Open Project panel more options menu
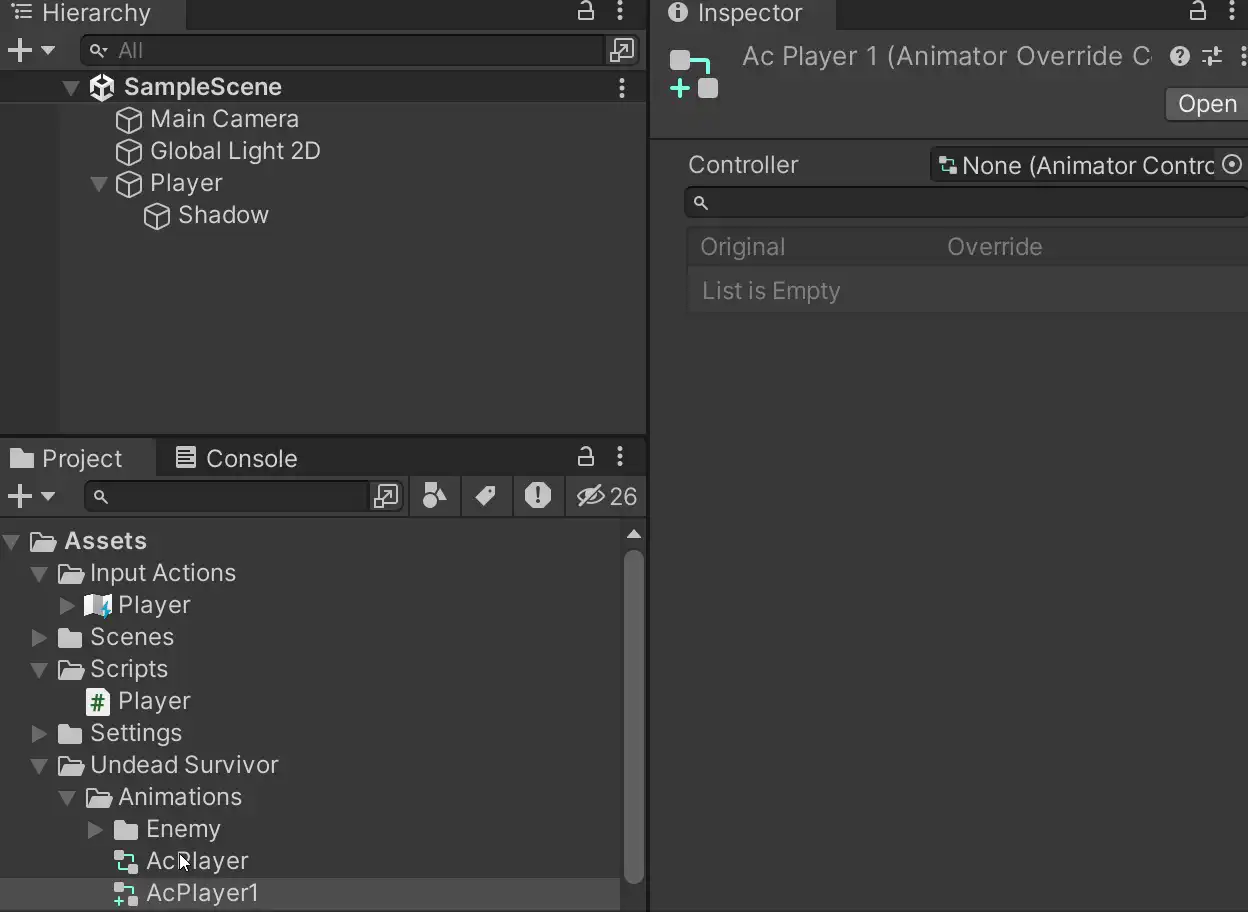Image resolution: width=1248 pixels, height=912 pixels. tap(620, 457)
